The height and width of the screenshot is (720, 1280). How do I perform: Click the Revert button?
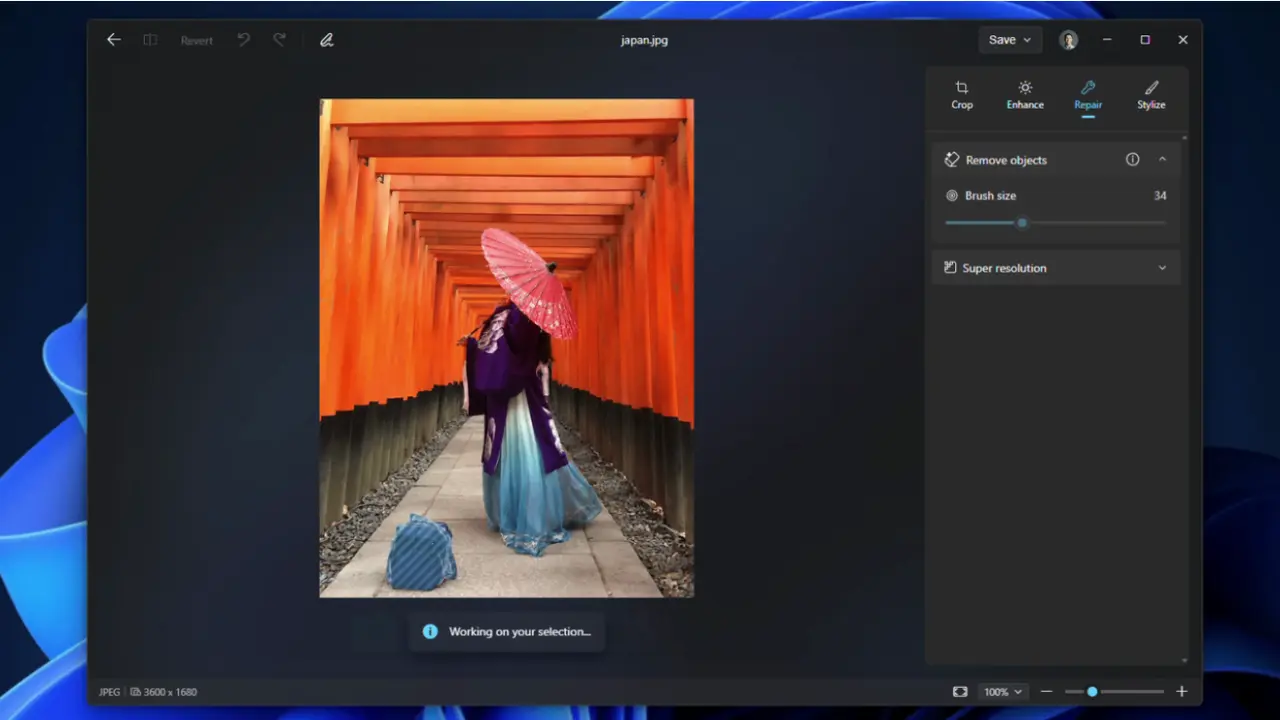point(197,41)
